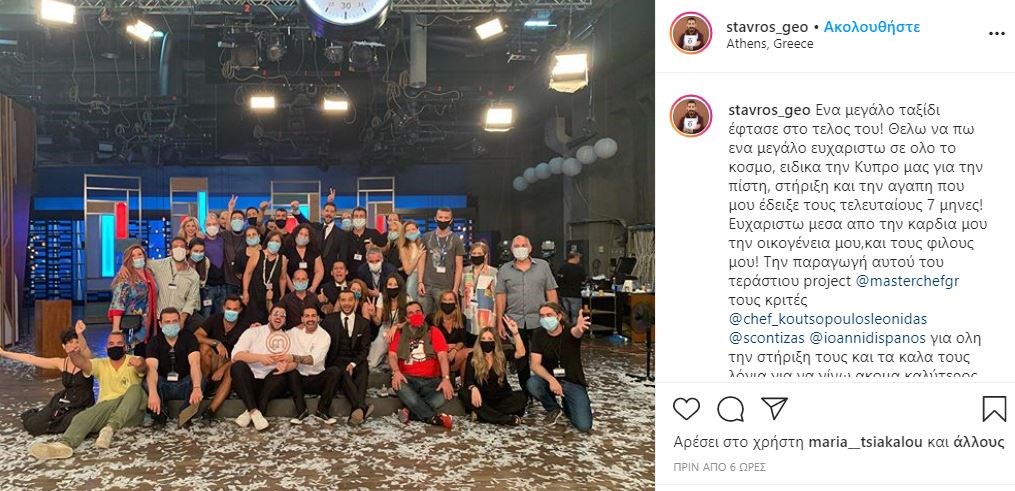Open stavros_geo username in the header

[767, 27]
